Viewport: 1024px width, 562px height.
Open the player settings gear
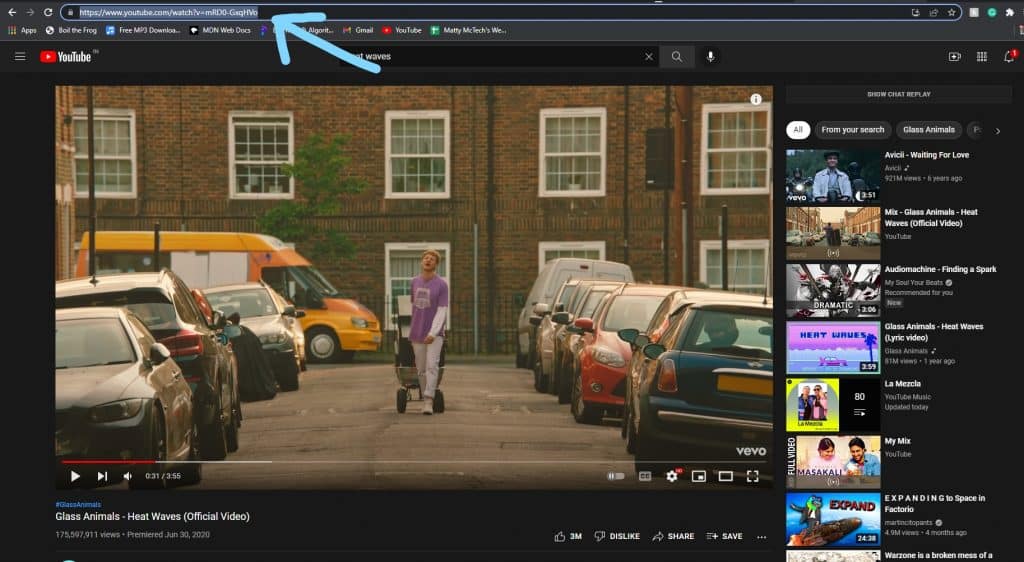click(672, 476)
